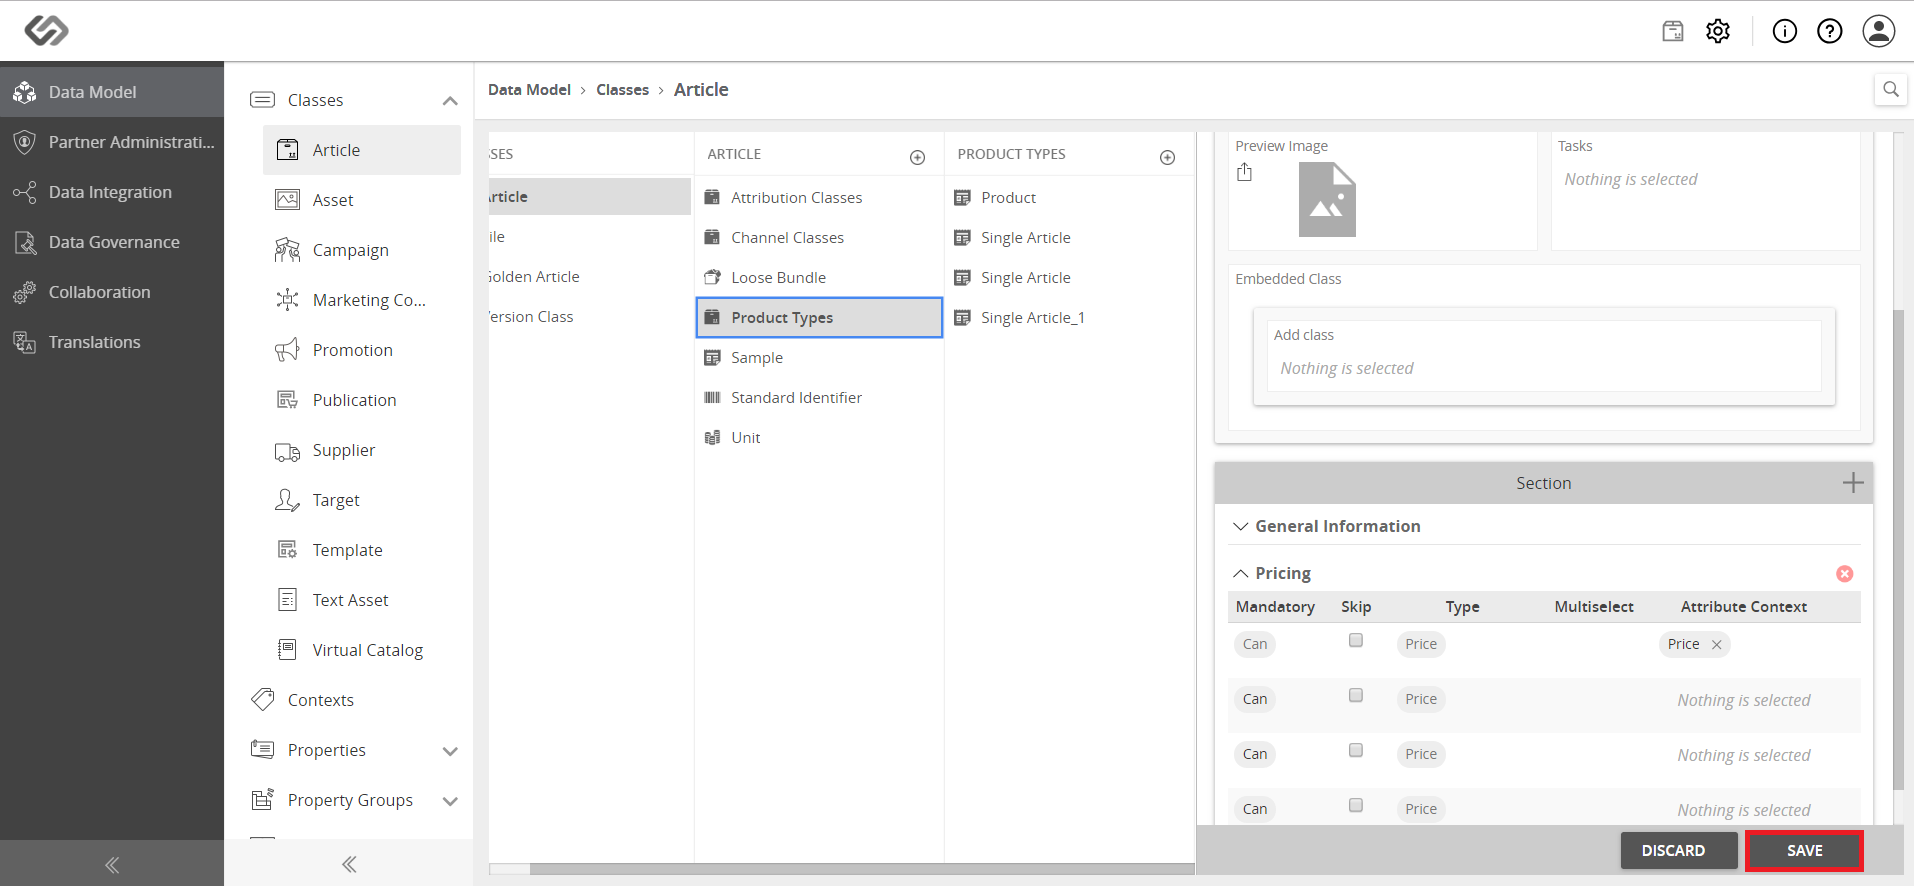Image resolution: width=1914 pixels, height=886 pixels.
Task: Select the Template class
Action: pos(362,550)
